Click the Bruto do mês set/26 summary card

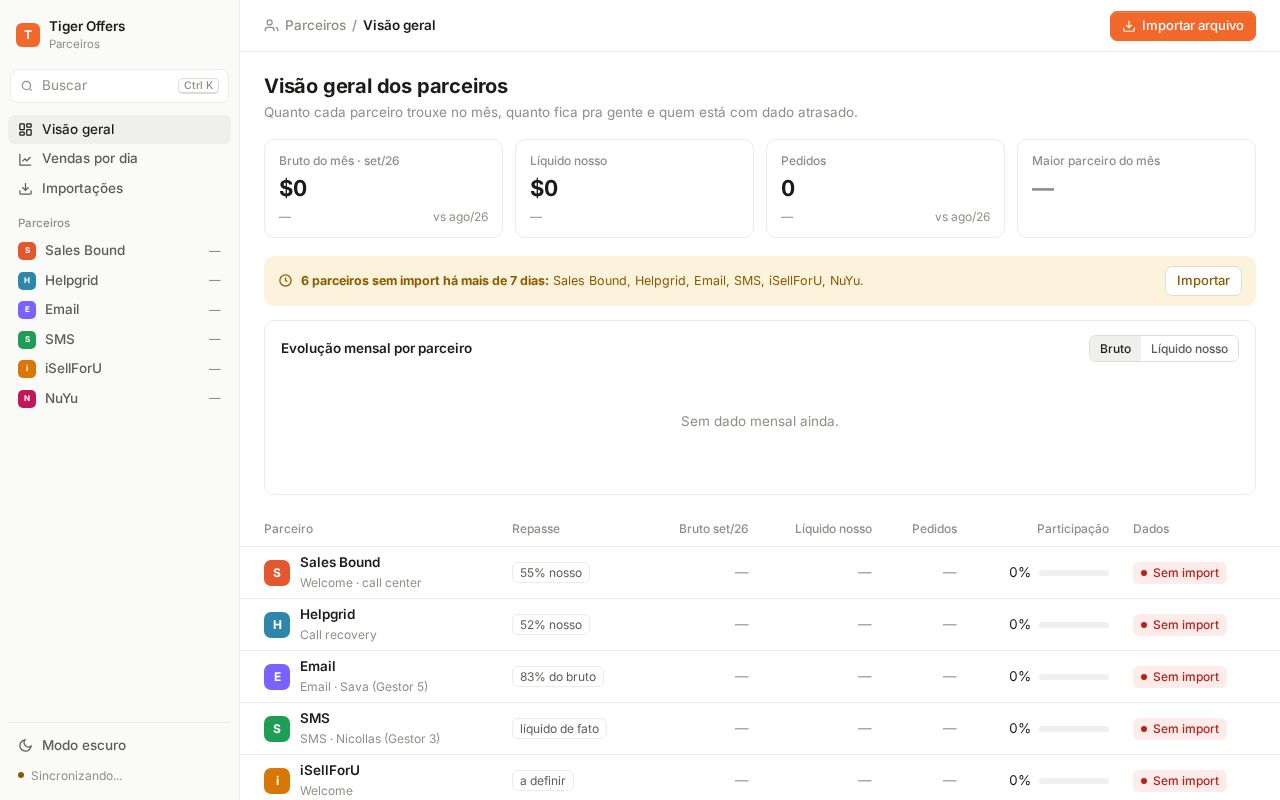(383, 188)
